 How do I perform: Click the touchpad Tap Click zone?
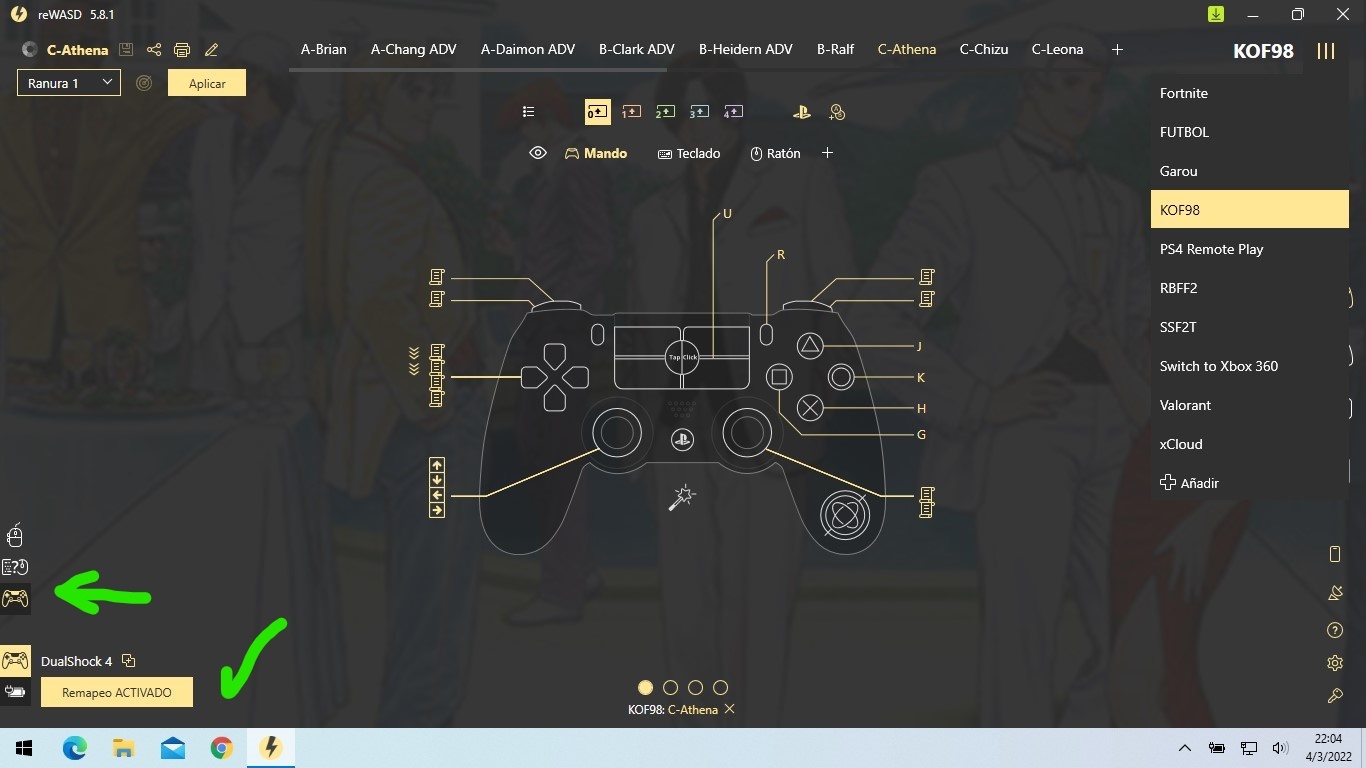pyautogui.click(x=682, y=357)
